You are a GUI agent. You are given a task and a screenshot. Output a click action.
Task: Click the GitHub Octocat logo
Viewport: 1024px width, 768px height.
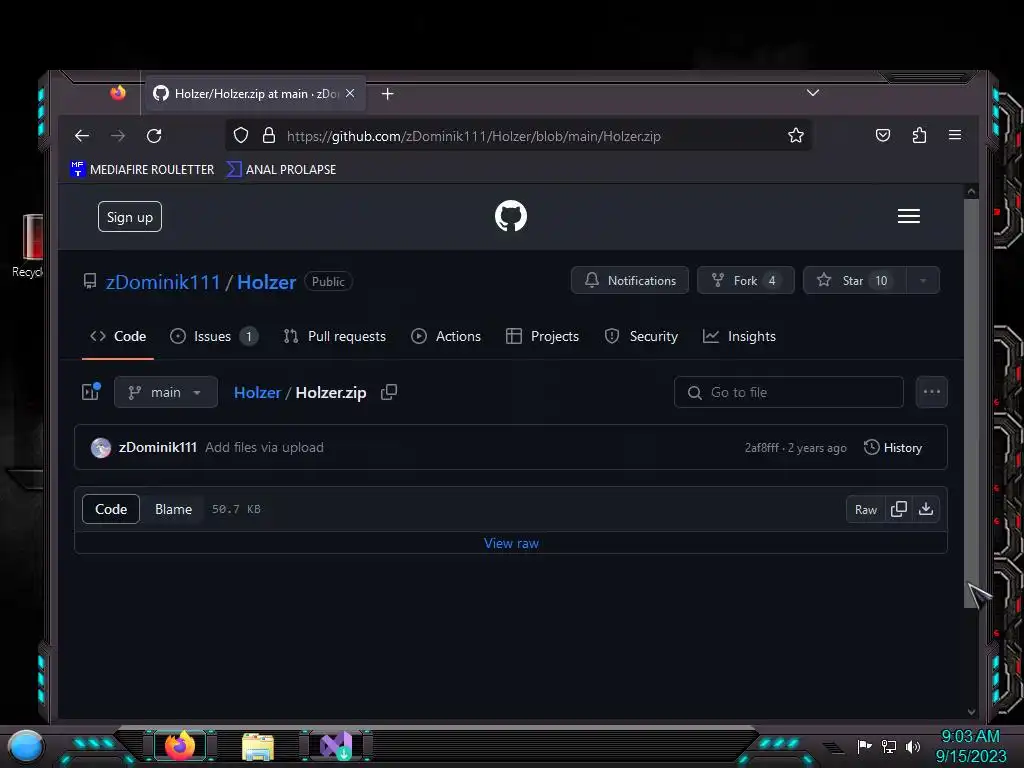pyautogui.click(x=511, y=216)
